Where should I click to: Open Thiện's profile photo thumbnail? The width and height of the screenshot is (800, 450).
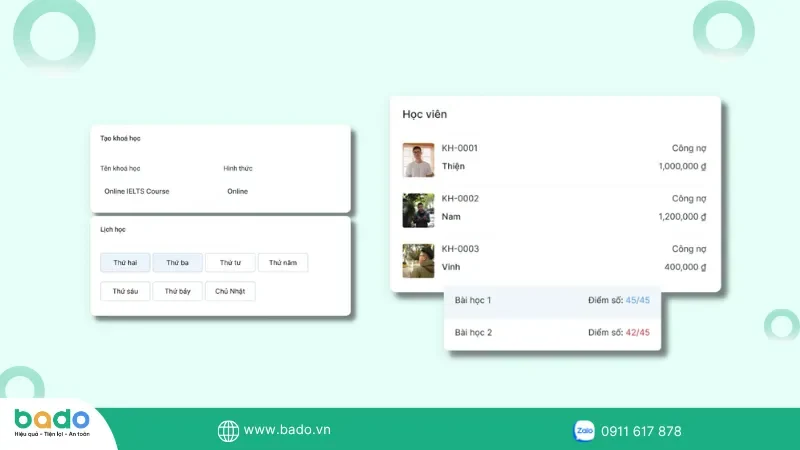418,160
